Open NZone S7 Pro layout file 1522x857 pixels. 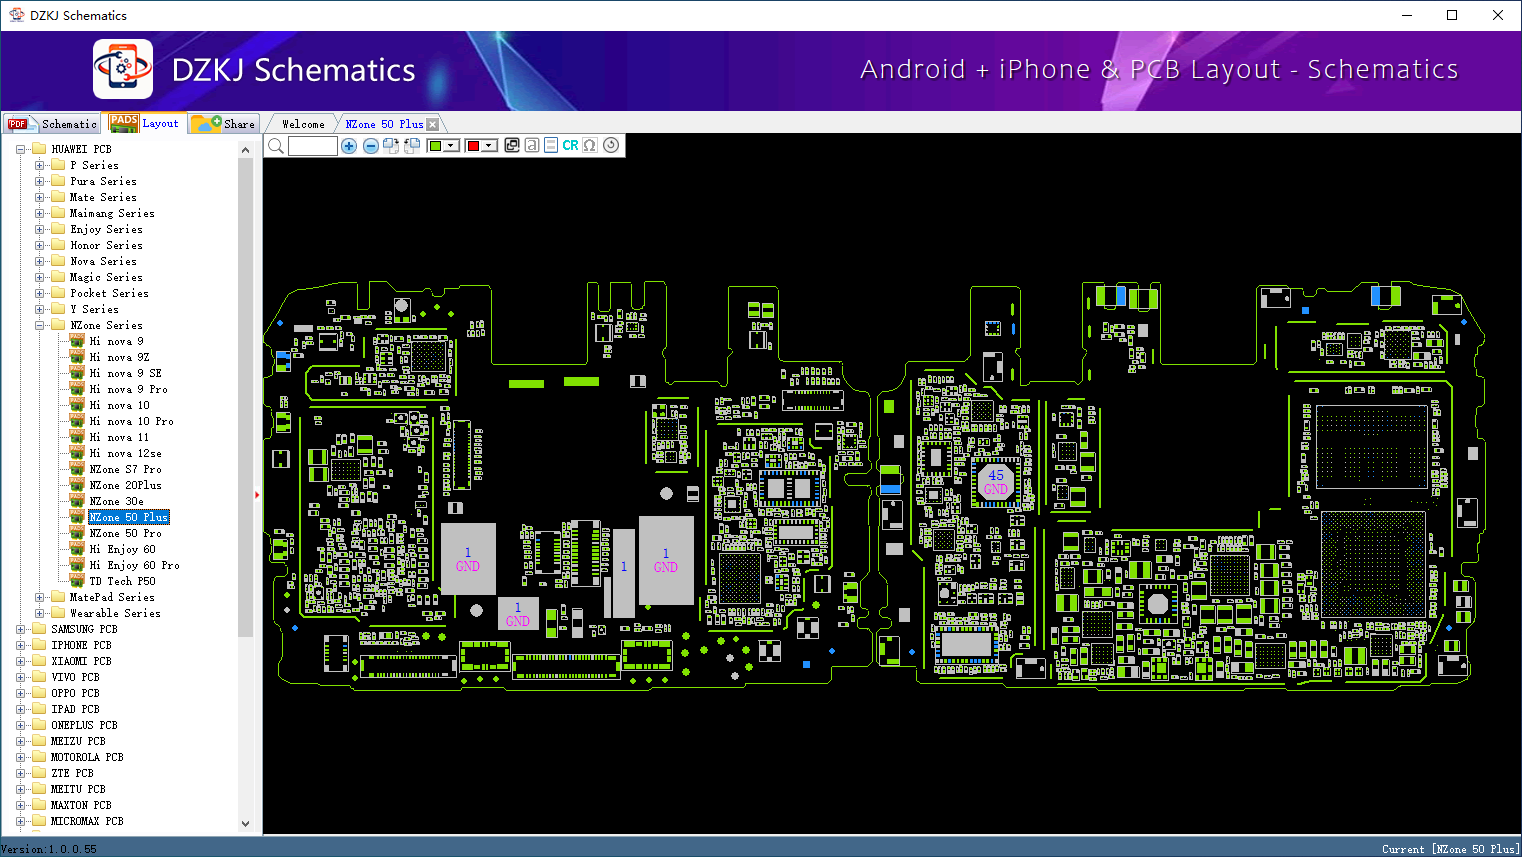(x=125, y=469)
